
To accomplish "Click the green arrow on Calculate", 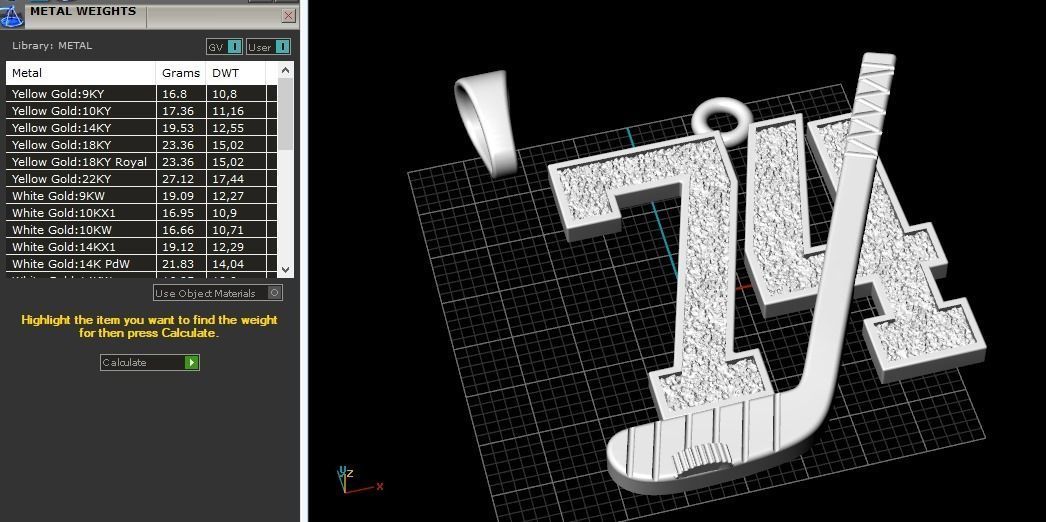I will click(192, 362).
